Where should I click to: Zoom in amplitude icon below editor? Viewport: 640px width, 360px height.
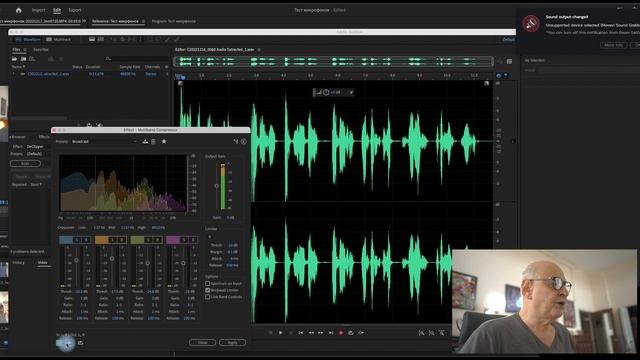(x=422, y=333)
